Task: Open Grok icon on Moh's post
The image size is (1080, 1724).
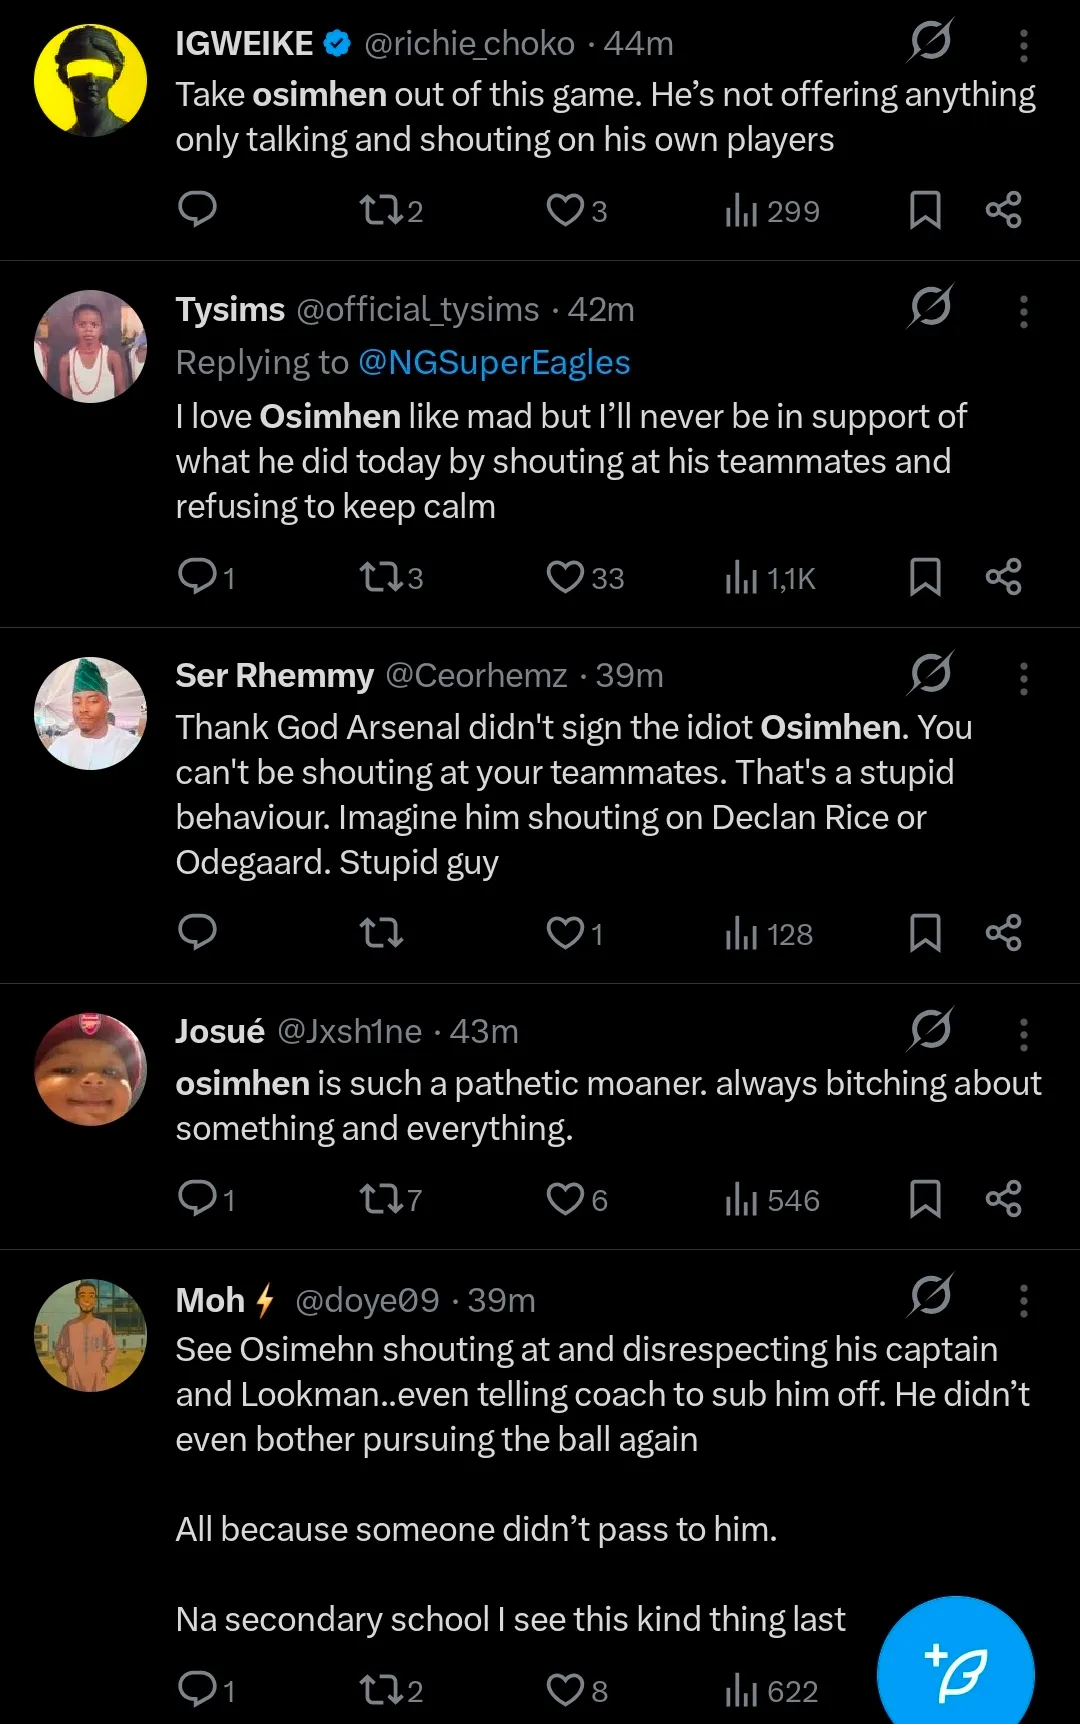Action: point(930,1296)
